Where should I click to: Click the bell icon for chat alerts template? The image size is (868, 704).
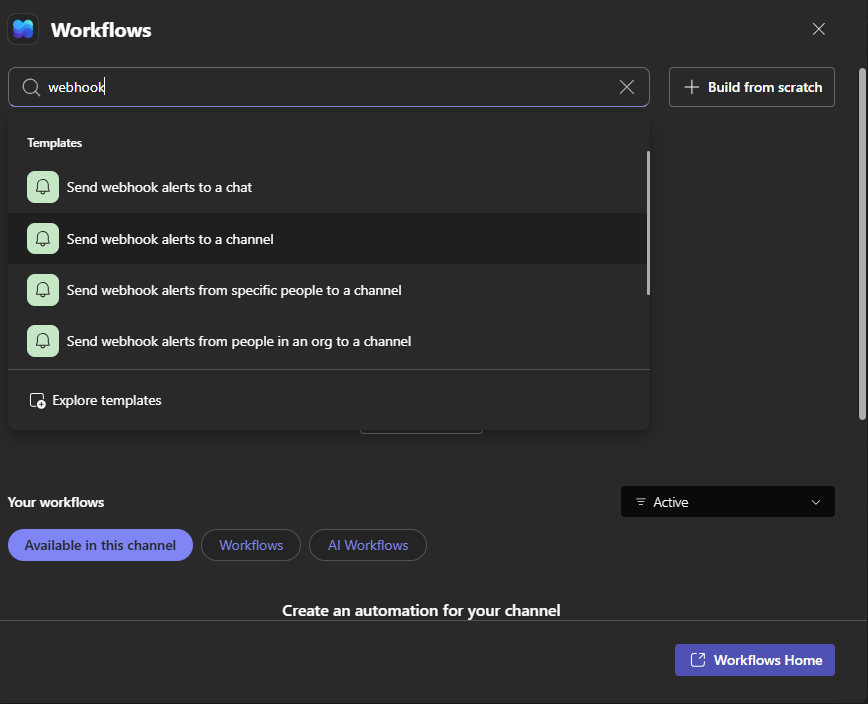point(43,187)
